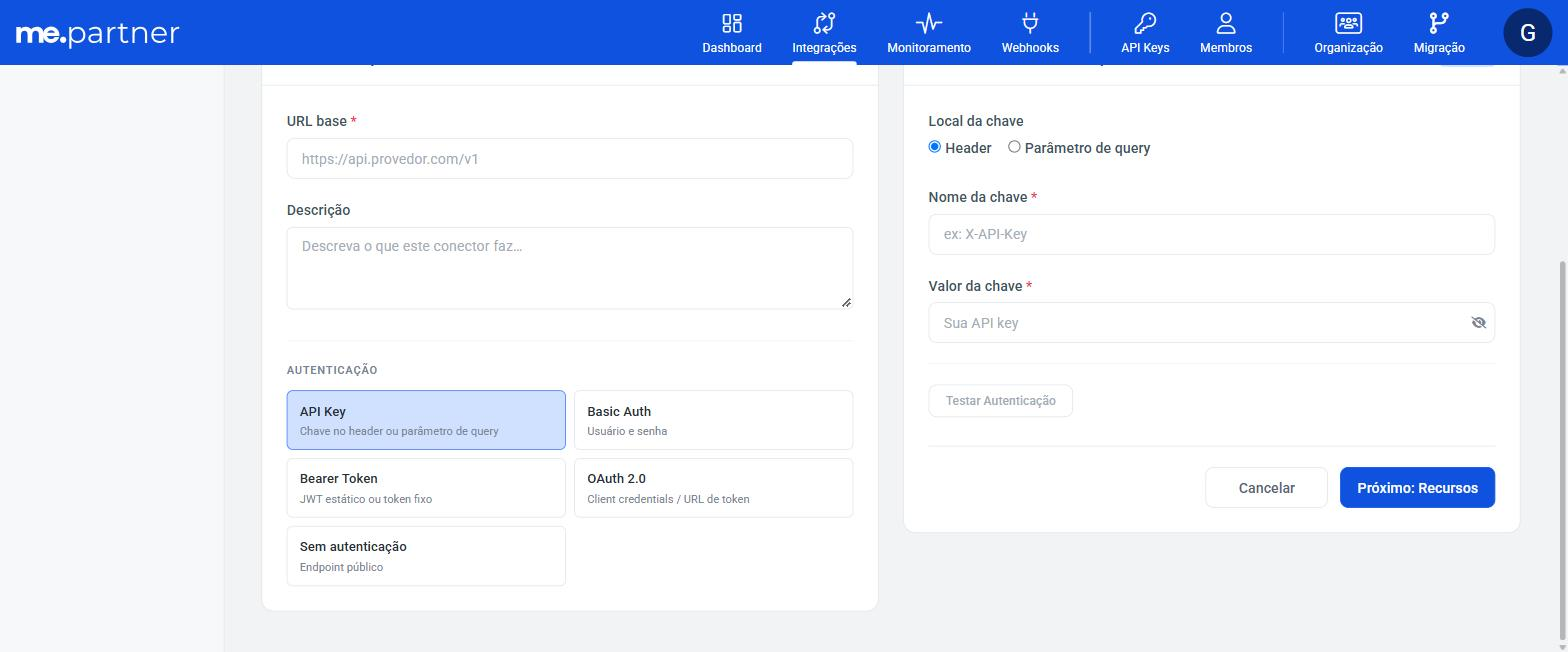Click the AUTENTICAÇÃO section heading
Viewport: 1568px width, 652px height.
tap(332, 370)
